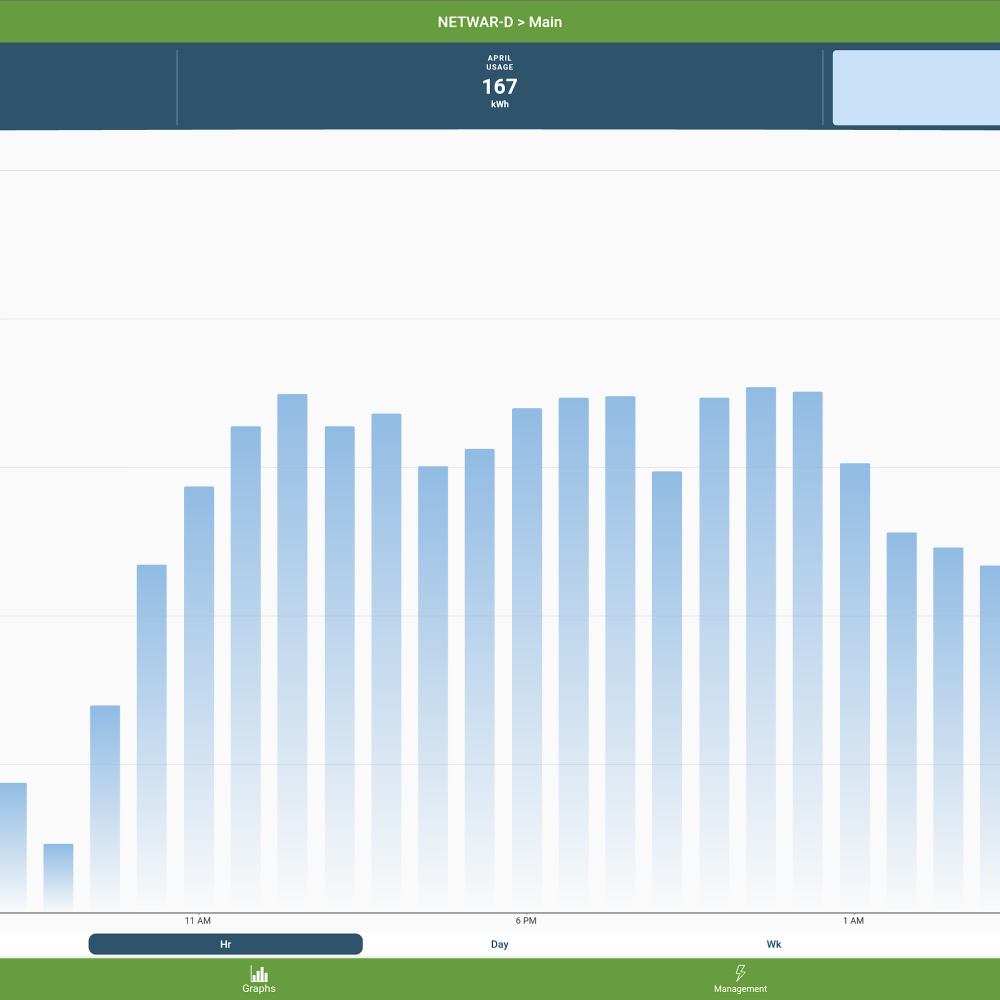The width and height of the screenshot is (1000, 1000).
Task: Click the 11 AM axis label
Action: [198, 920]
